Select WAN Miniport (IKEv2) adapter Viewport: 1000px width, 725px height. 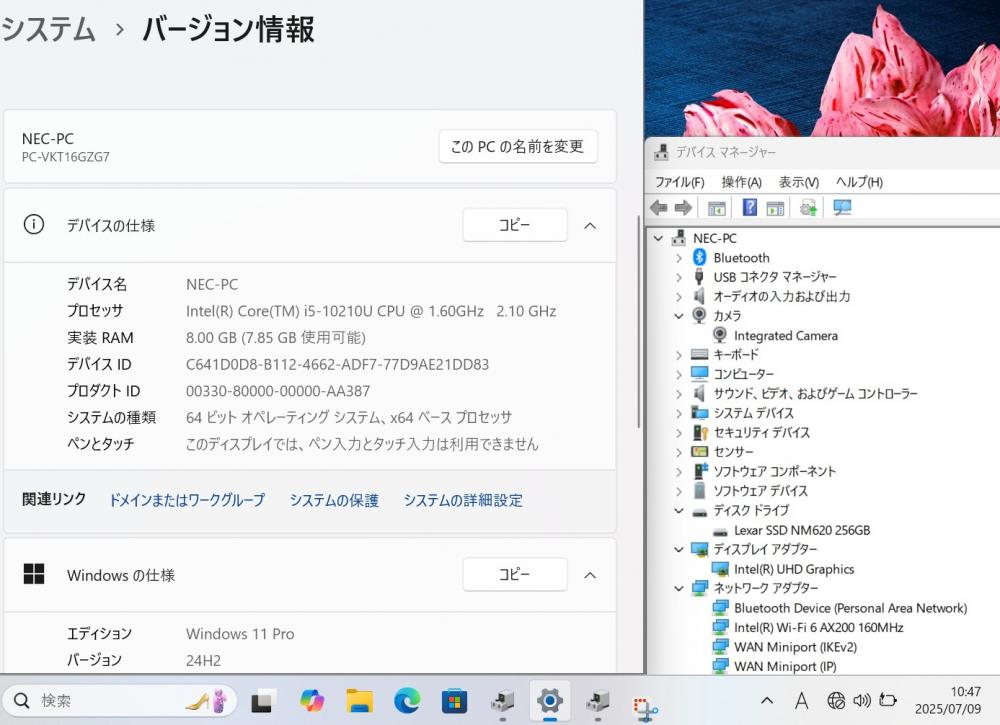coord(795,647)
